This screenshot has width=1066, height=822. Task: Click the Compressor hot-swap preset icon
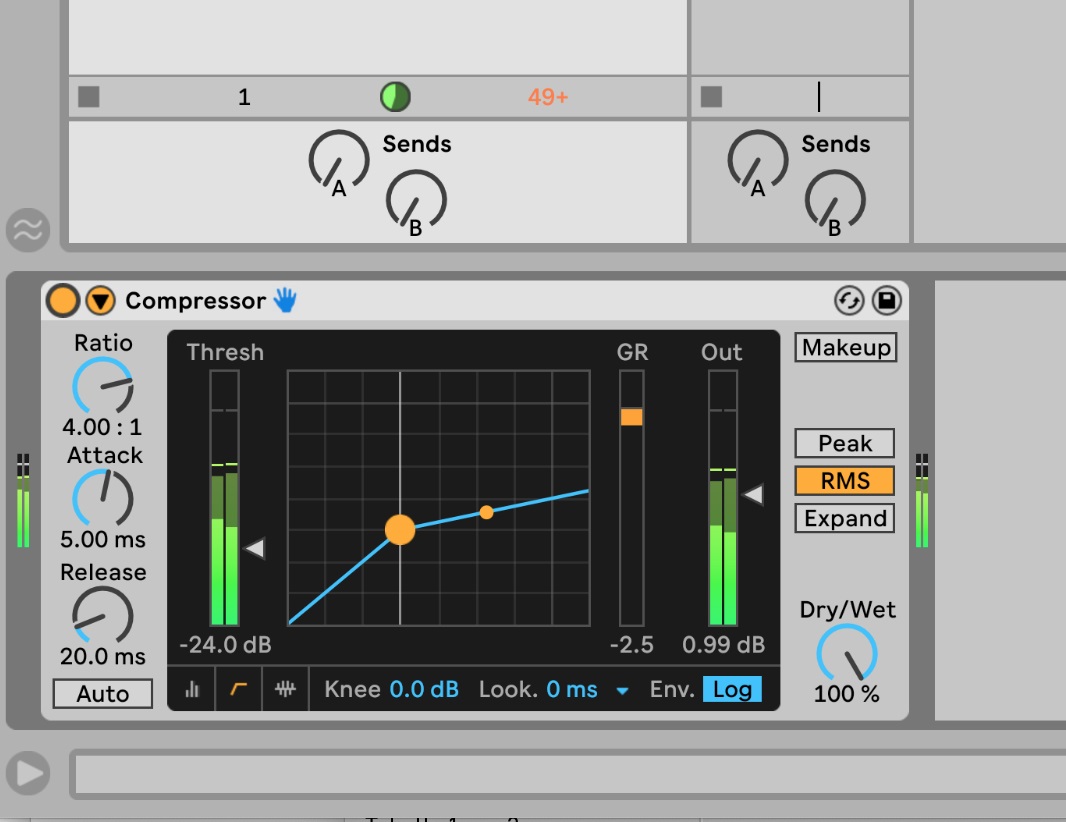(849, 300)
